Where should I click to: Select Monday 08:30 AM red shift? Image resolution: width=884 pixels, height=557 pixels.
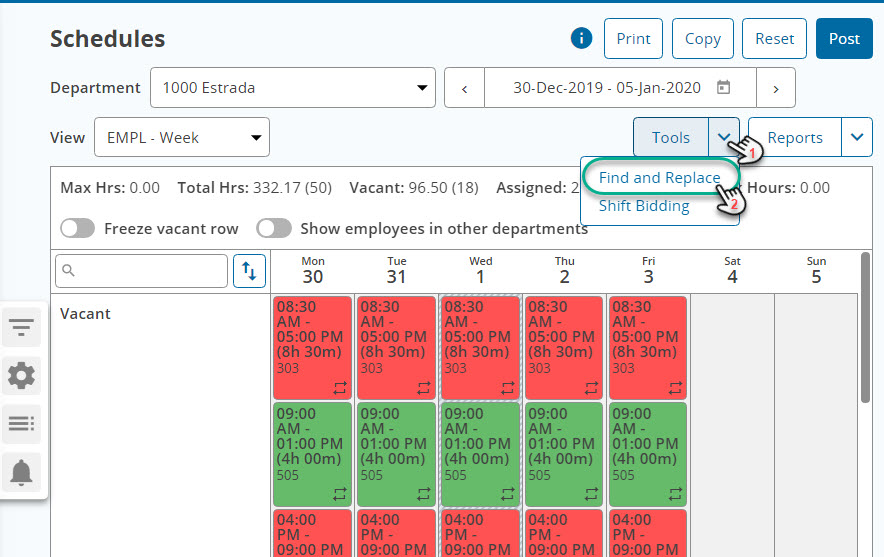coord(312,347)
